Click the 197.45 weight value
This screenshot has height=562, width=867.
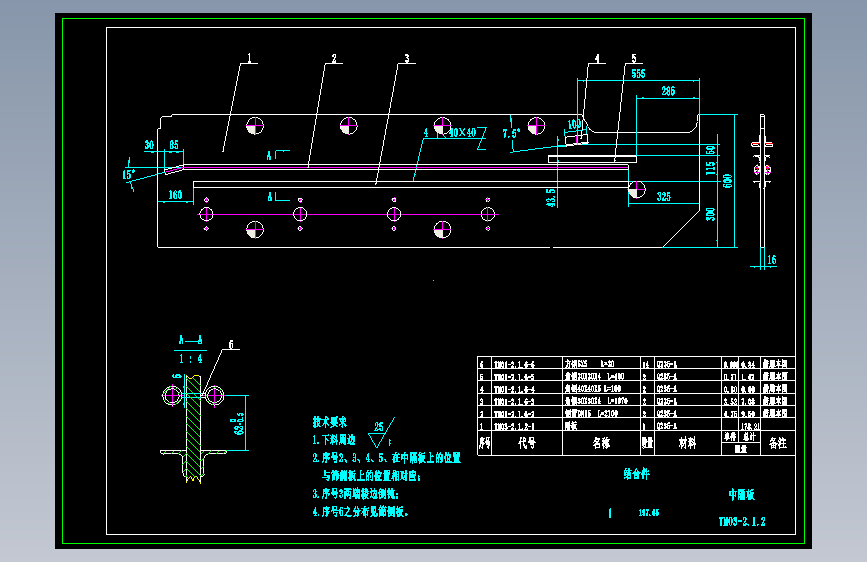(x=649, y=513)
